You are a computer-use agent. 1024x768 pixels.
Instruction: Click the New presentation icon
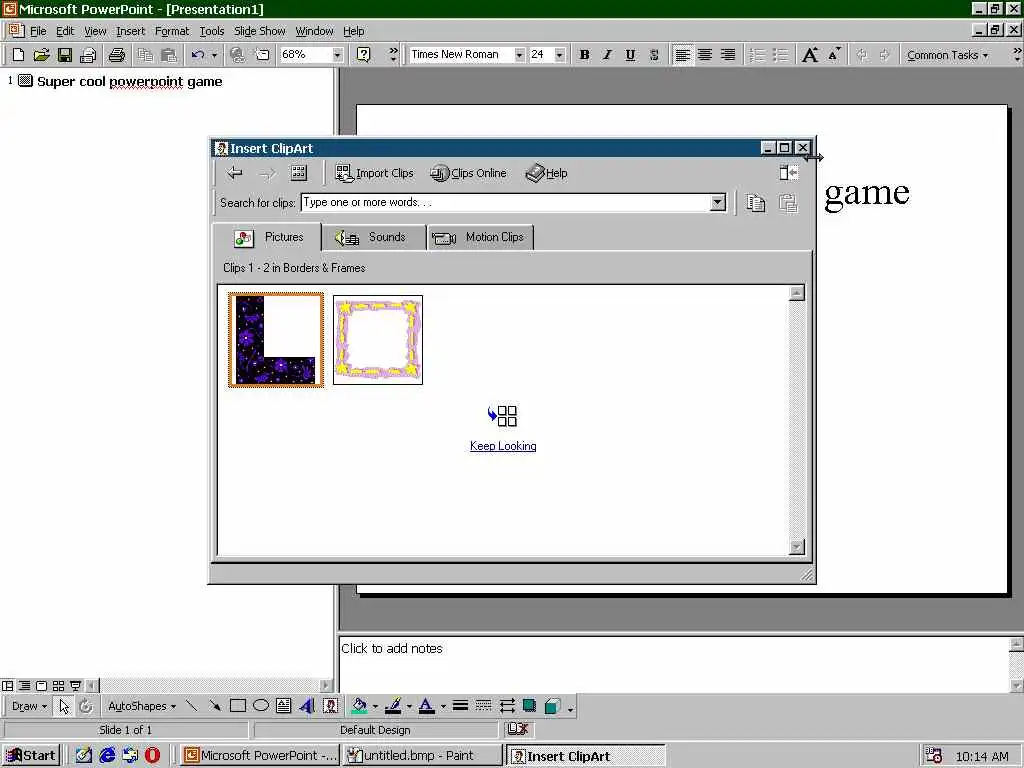18,55
